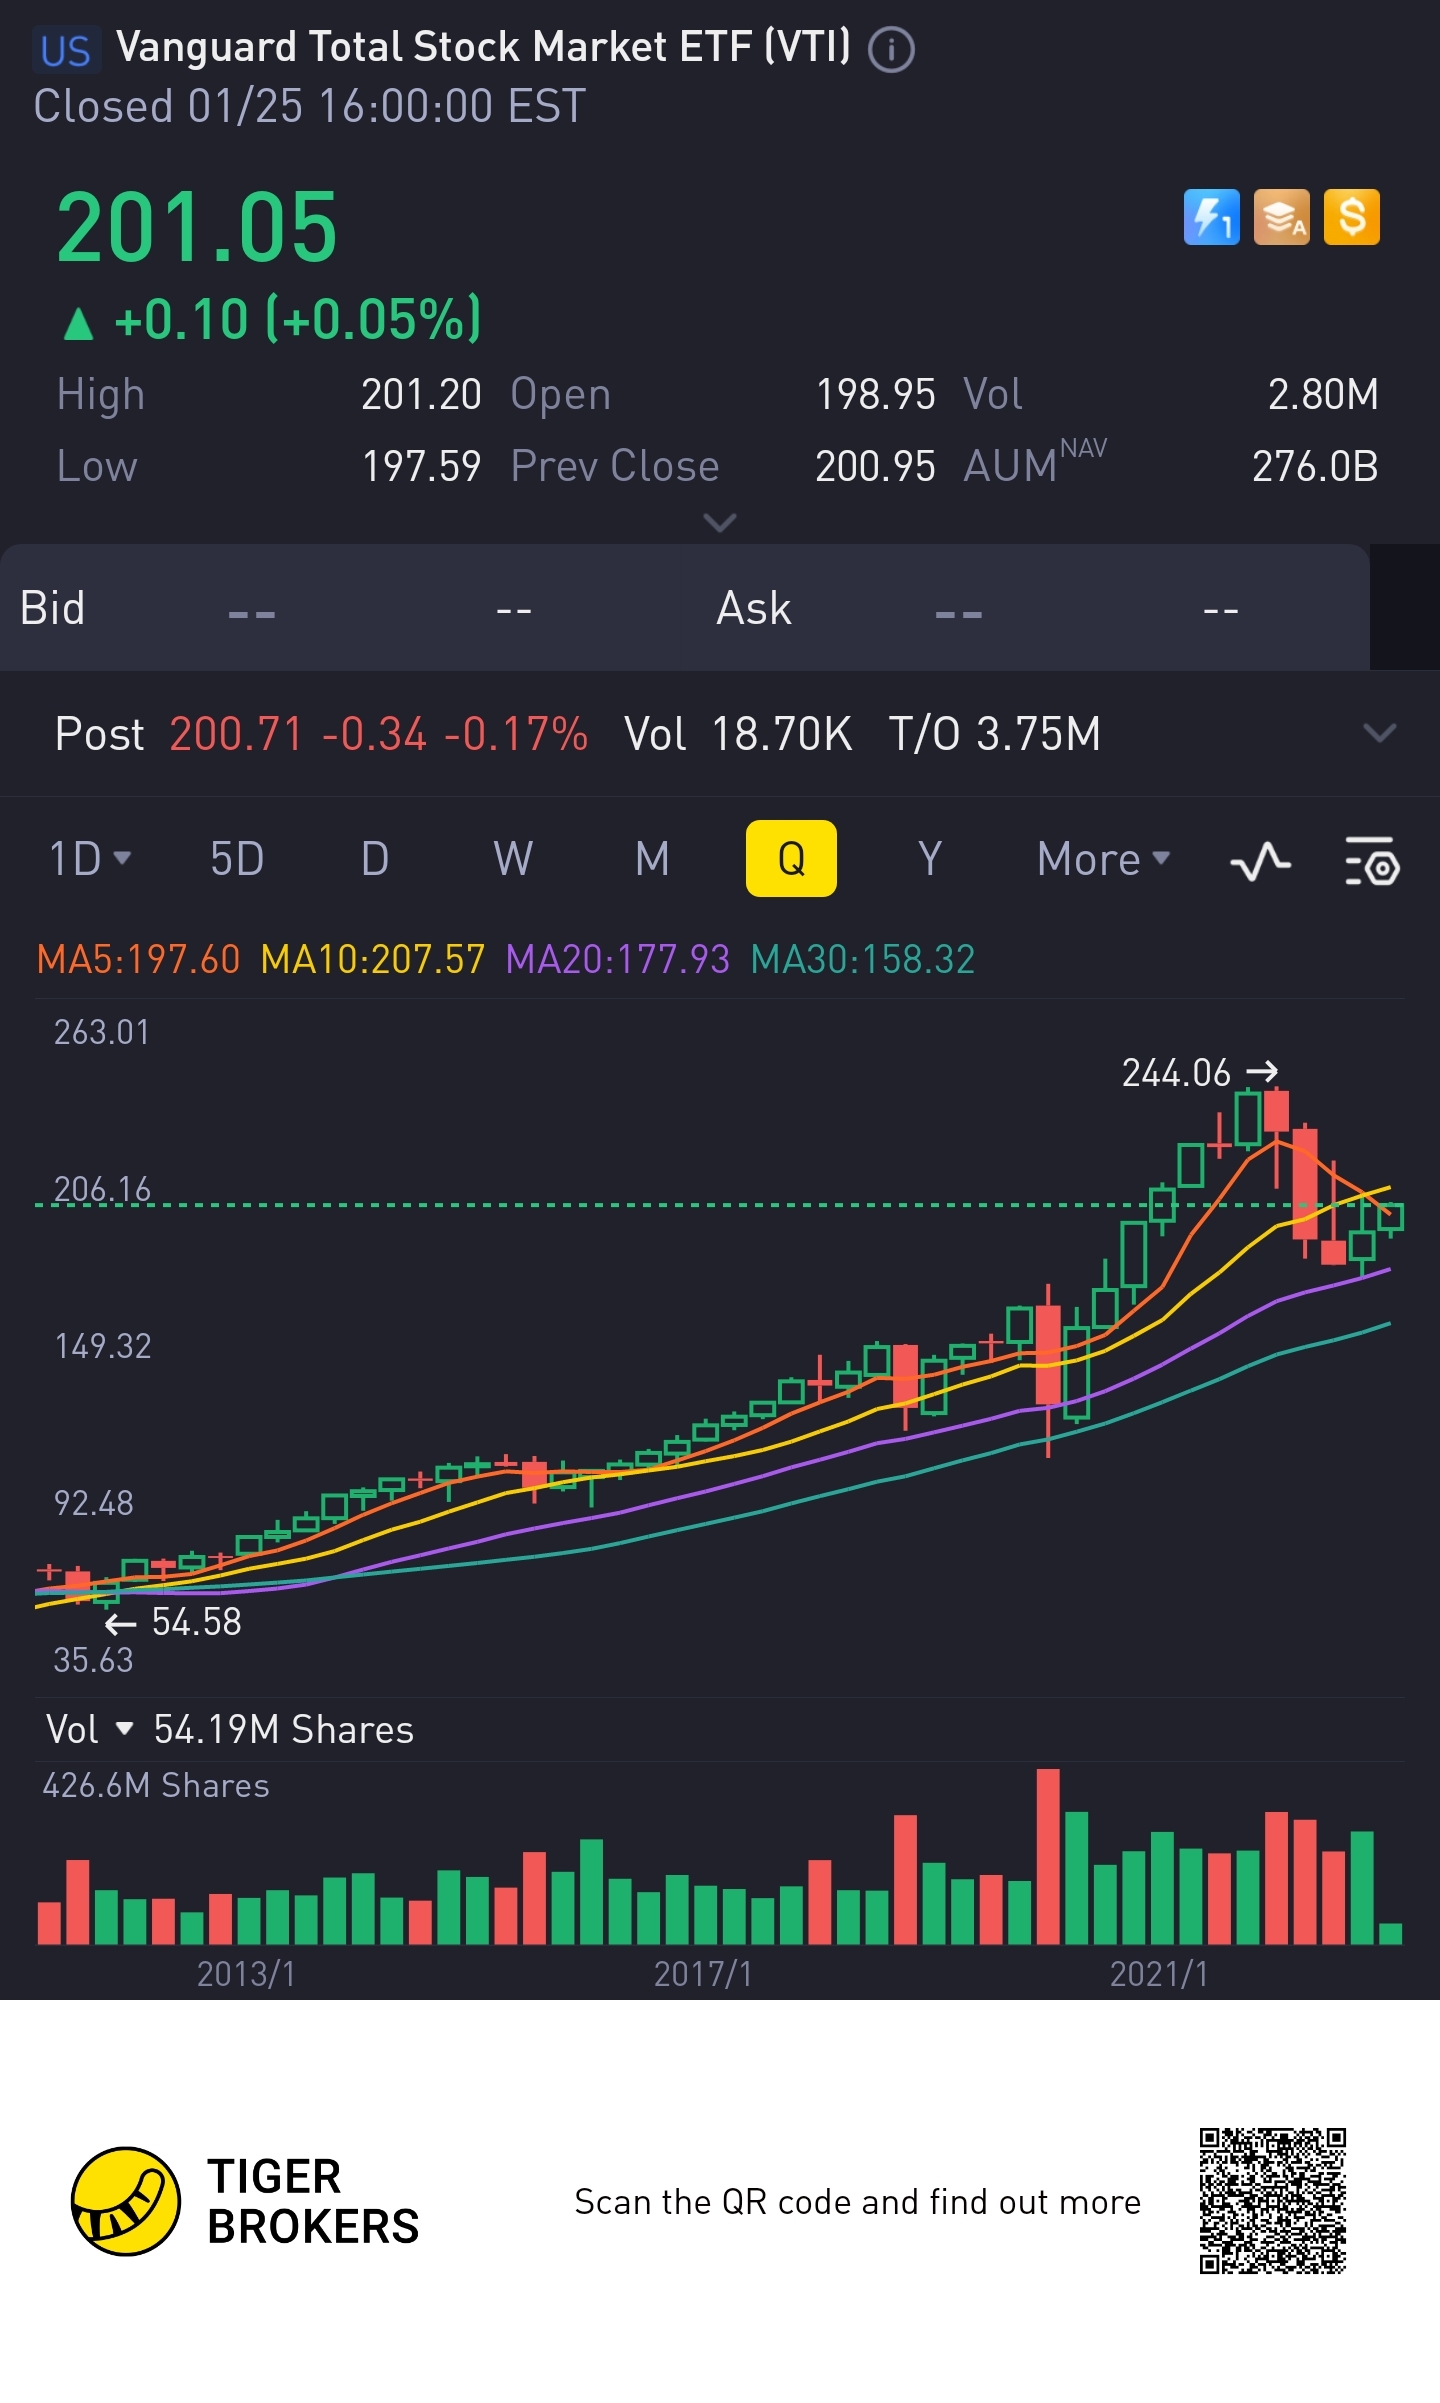The height and width of the screenshot is (2403, 1440).
Task: Open the chart indicator wave icon
Action: (x=1260, y=861)
